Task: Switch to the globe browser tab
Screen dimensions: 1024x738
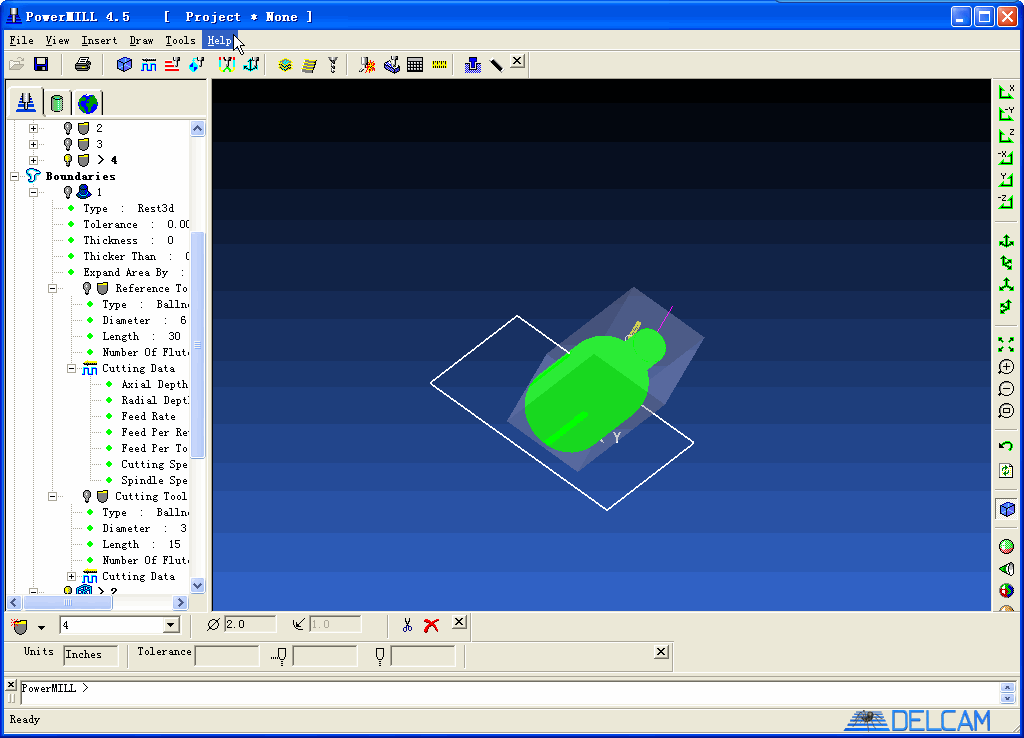Action: point(88,103)
